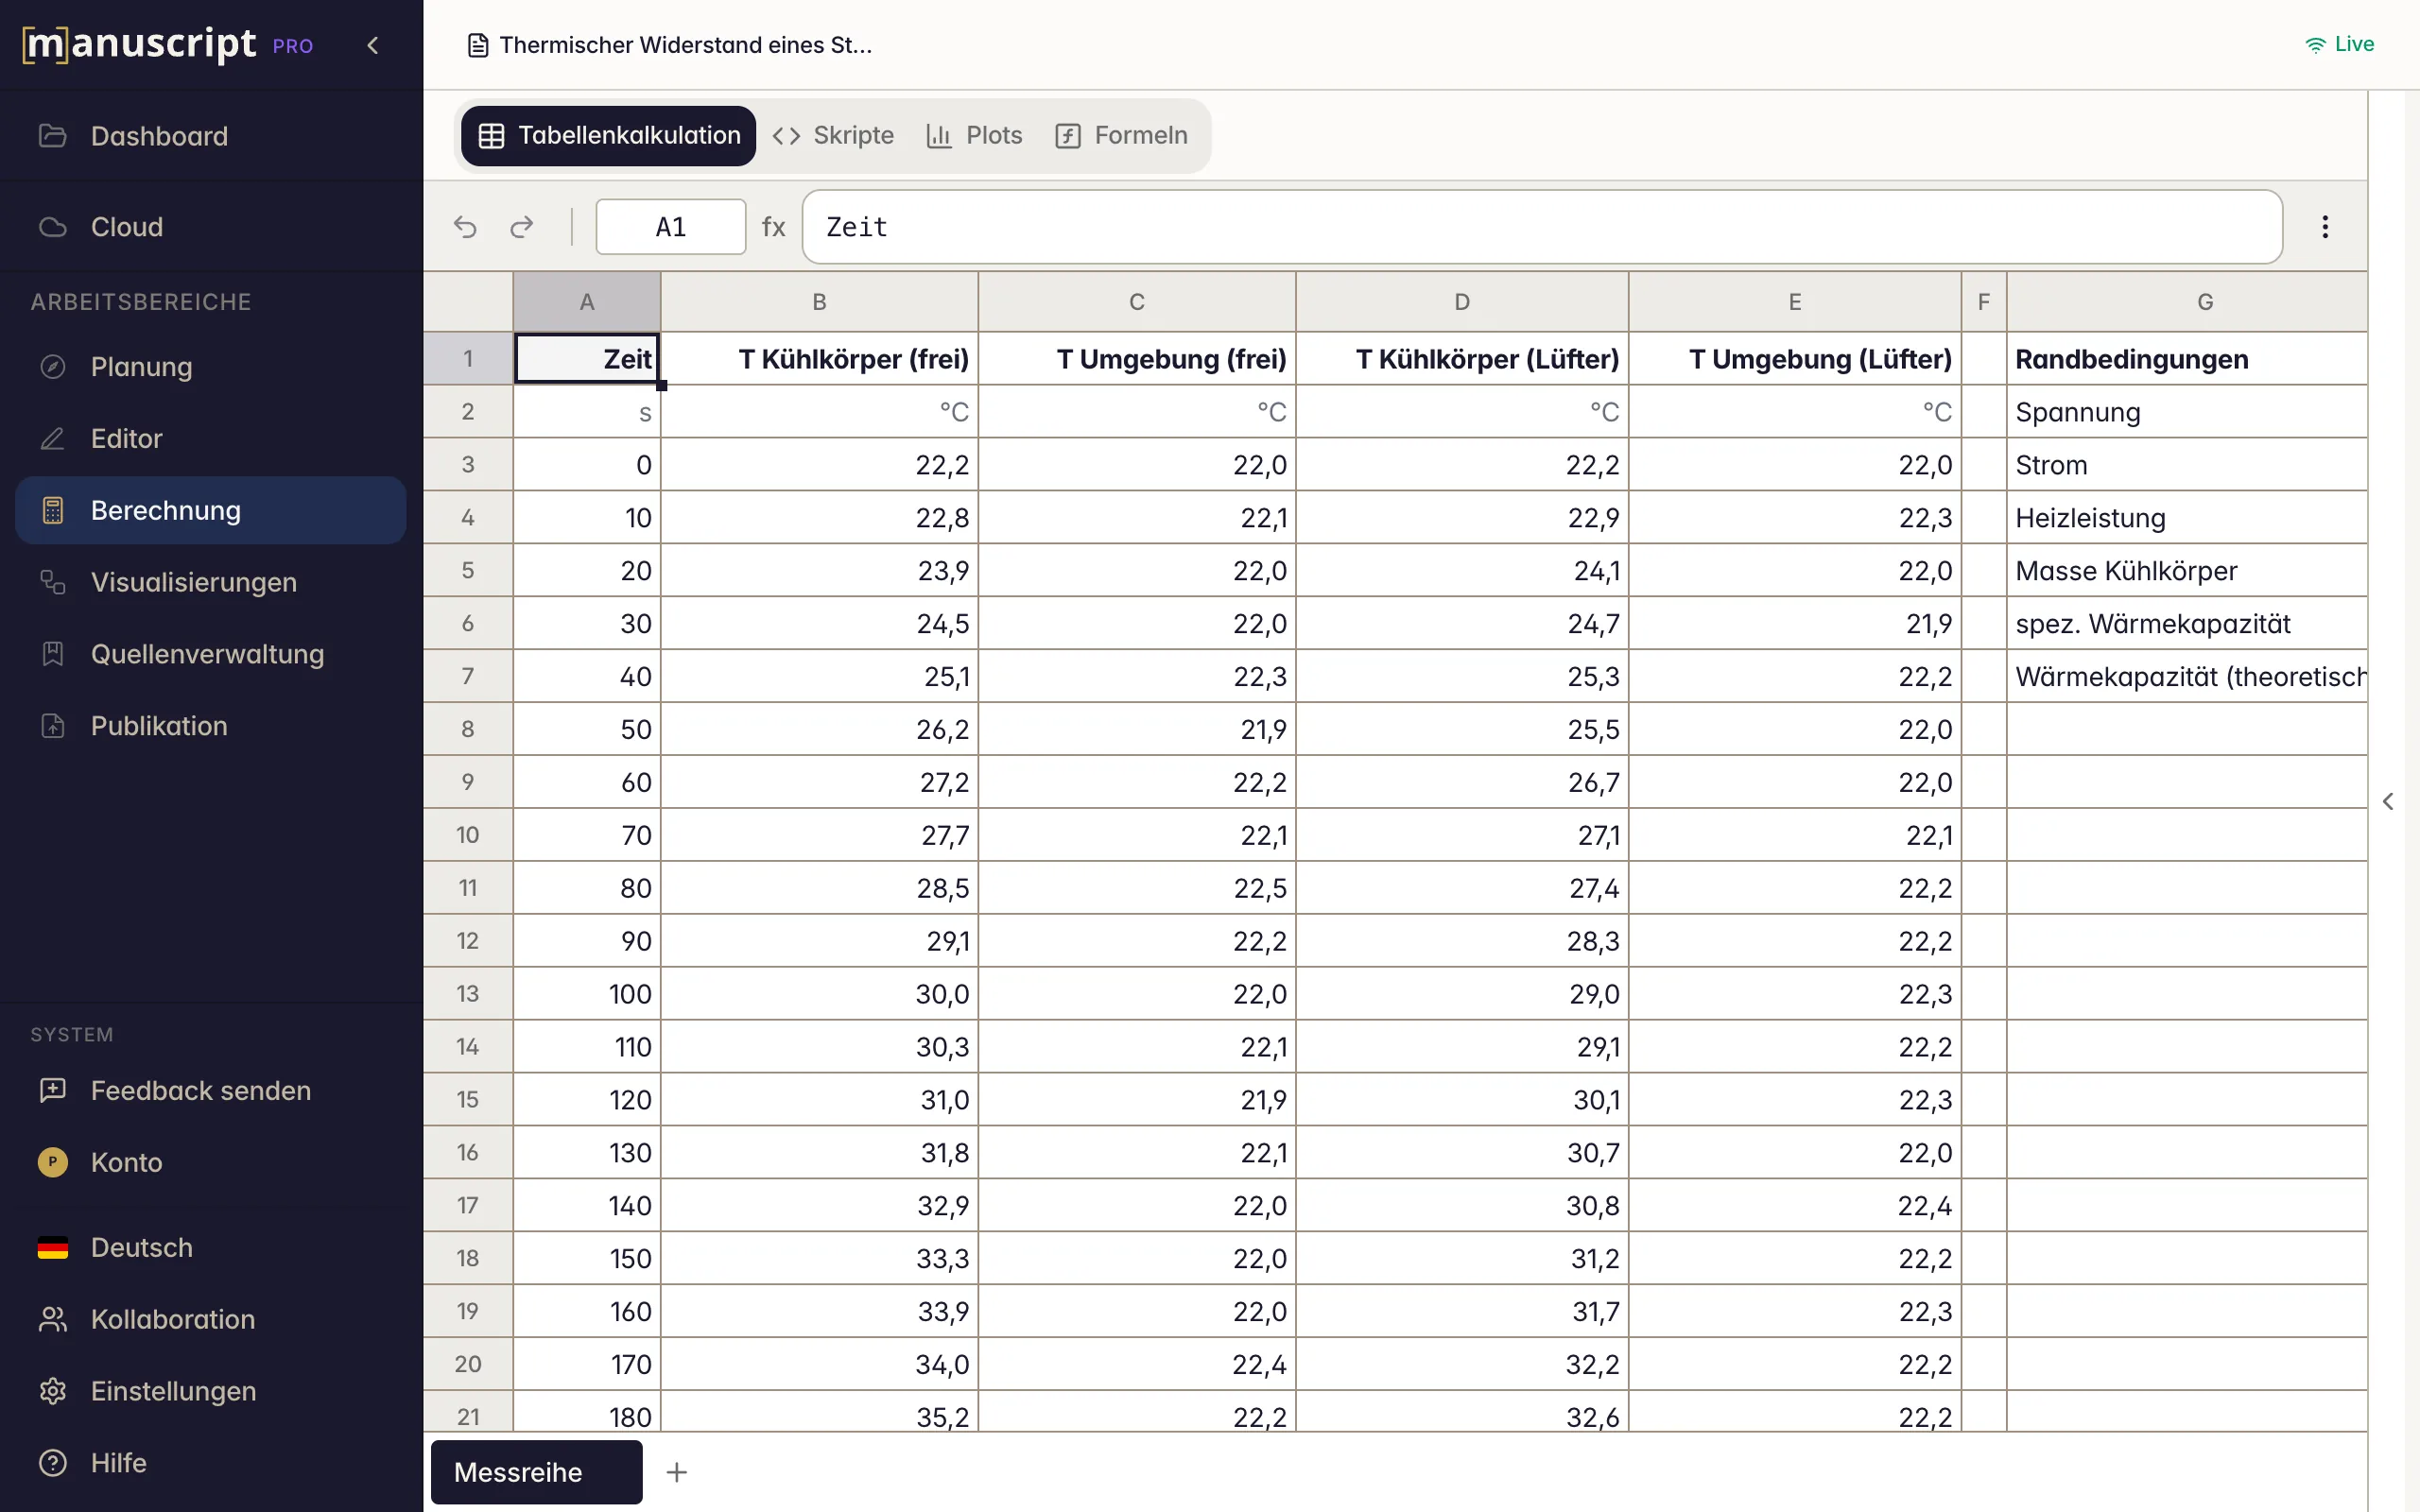This screenshot has width=2420, height=1512.
Task: Select the Berechnung workspace
Action: coord(211,510)
